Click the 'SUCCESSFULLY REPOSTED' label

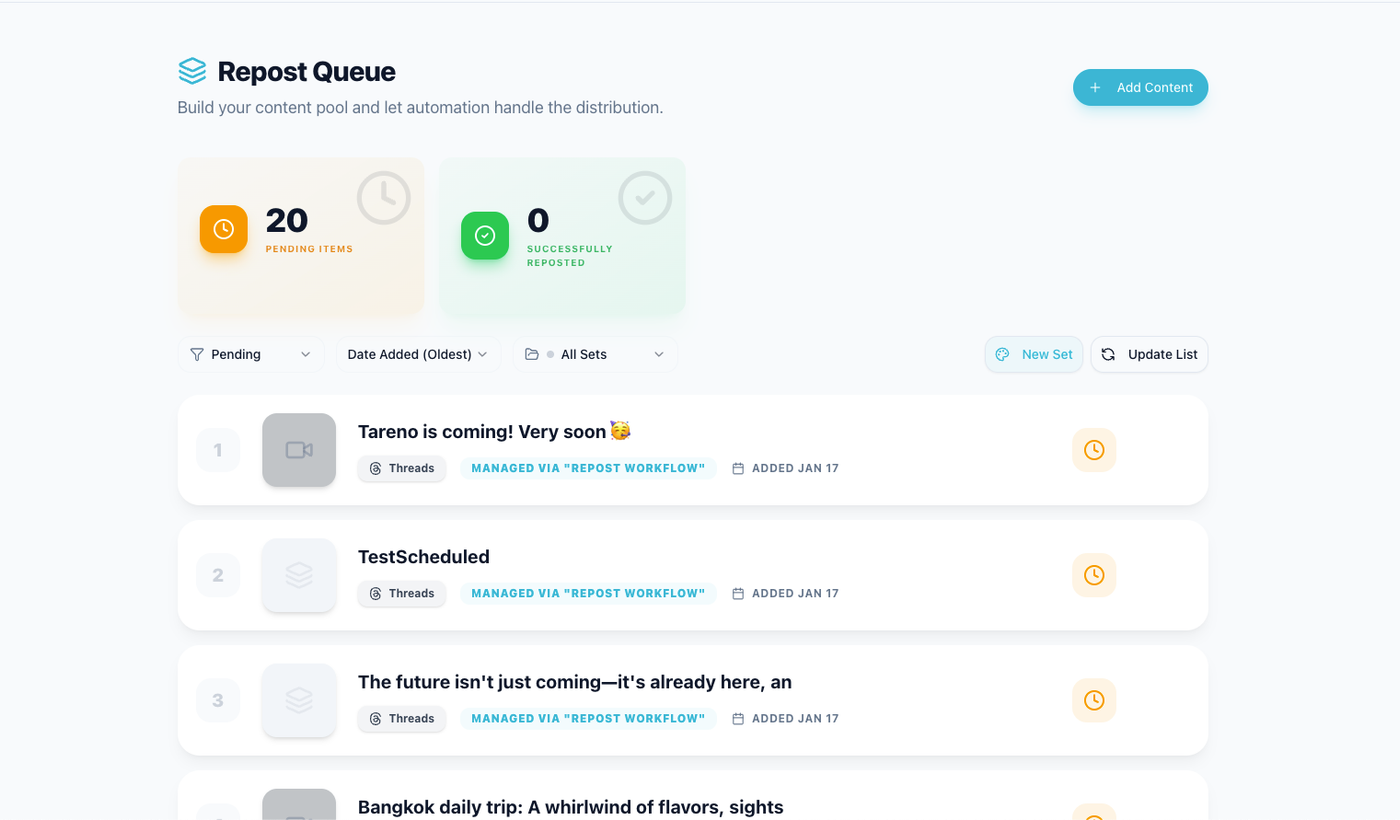pyautogui.click(x=570, y=256)
